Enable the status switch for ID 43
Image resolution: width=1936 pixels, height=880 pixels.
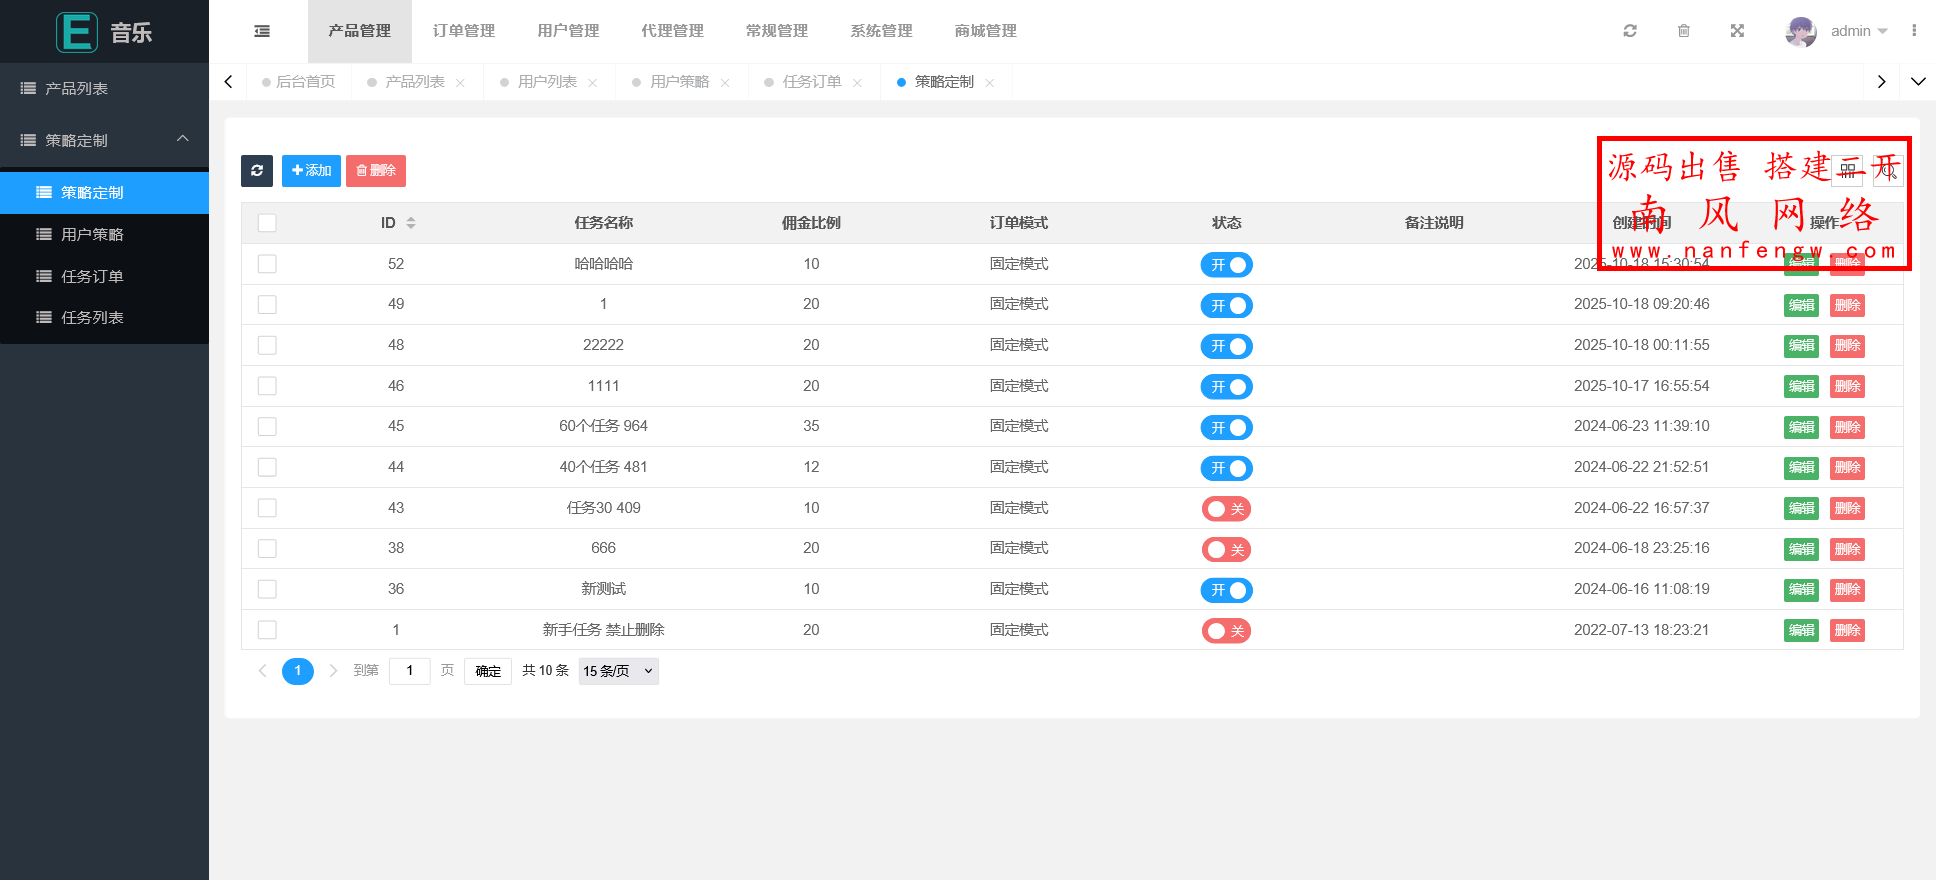pyautogui.click(x=1226, y=509)
